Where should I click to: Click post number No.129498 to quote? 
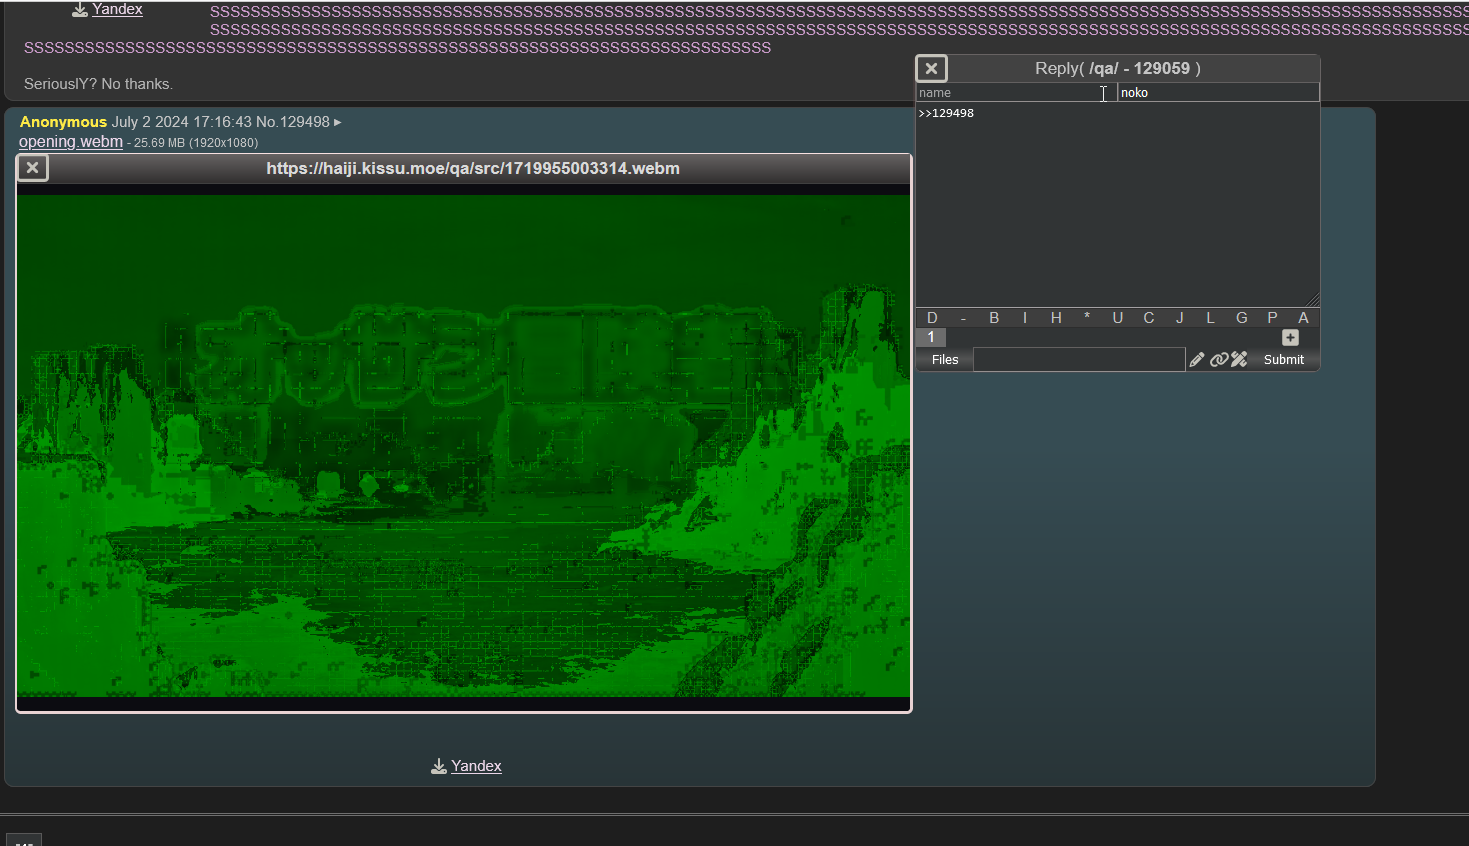click(x=303, y=122)
